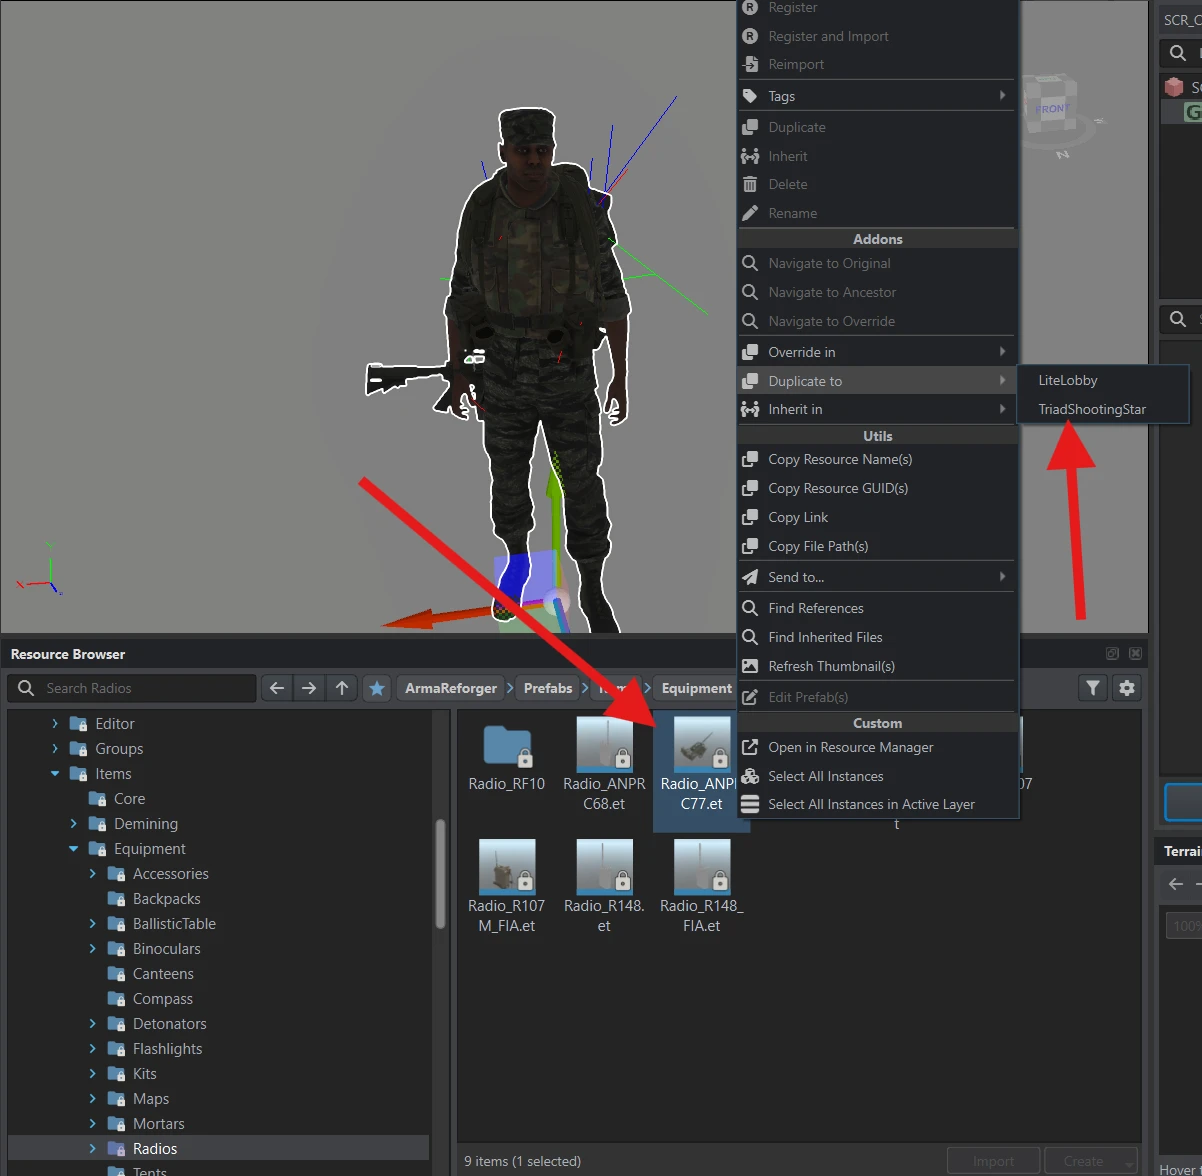
Task: Open Resource Browser settings gear
Action: click(1127, 688)
